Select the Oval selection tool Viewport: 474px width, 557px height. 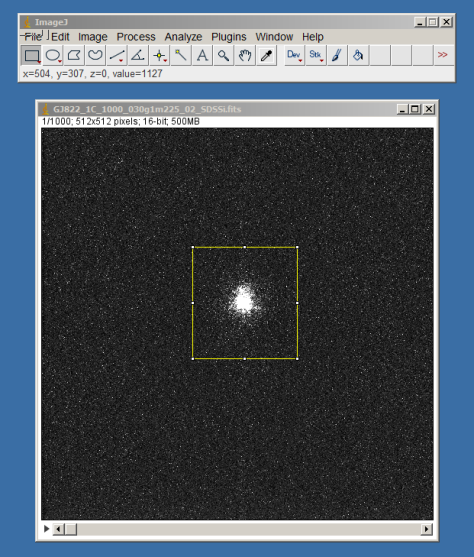(x=53, y=55)
